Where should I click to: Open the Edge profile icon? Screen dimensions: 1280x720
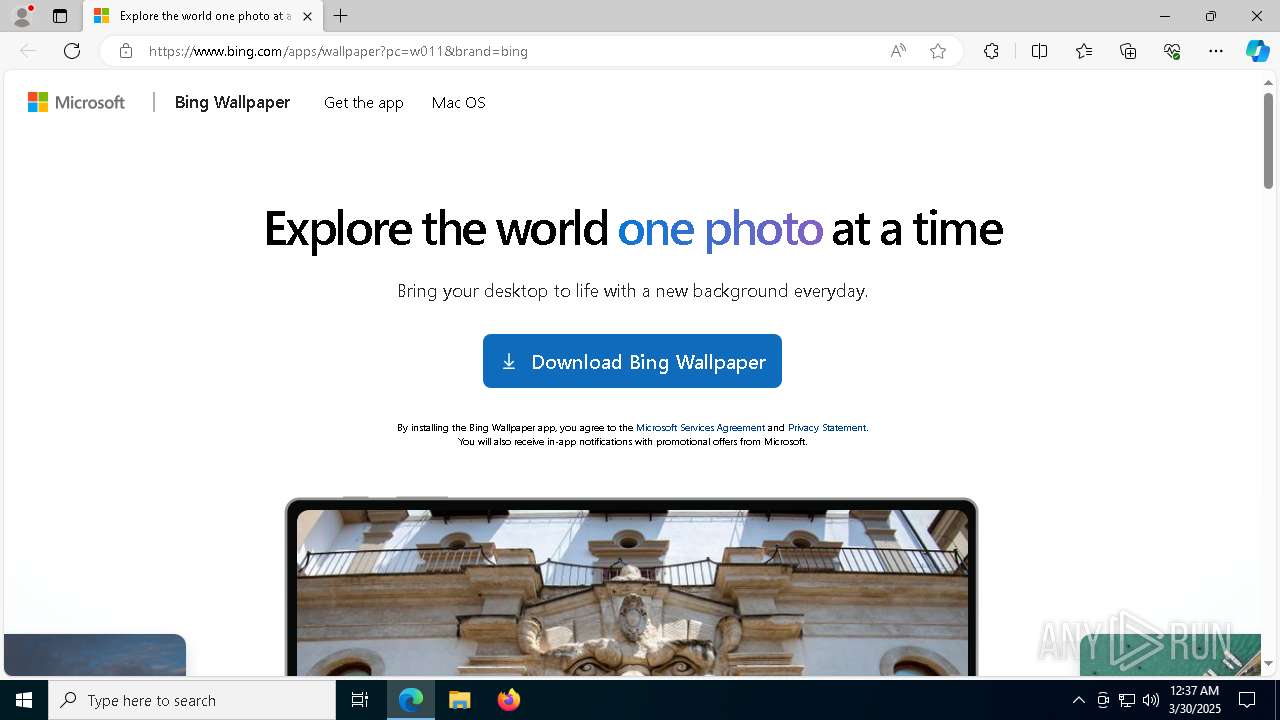(22, 16)
